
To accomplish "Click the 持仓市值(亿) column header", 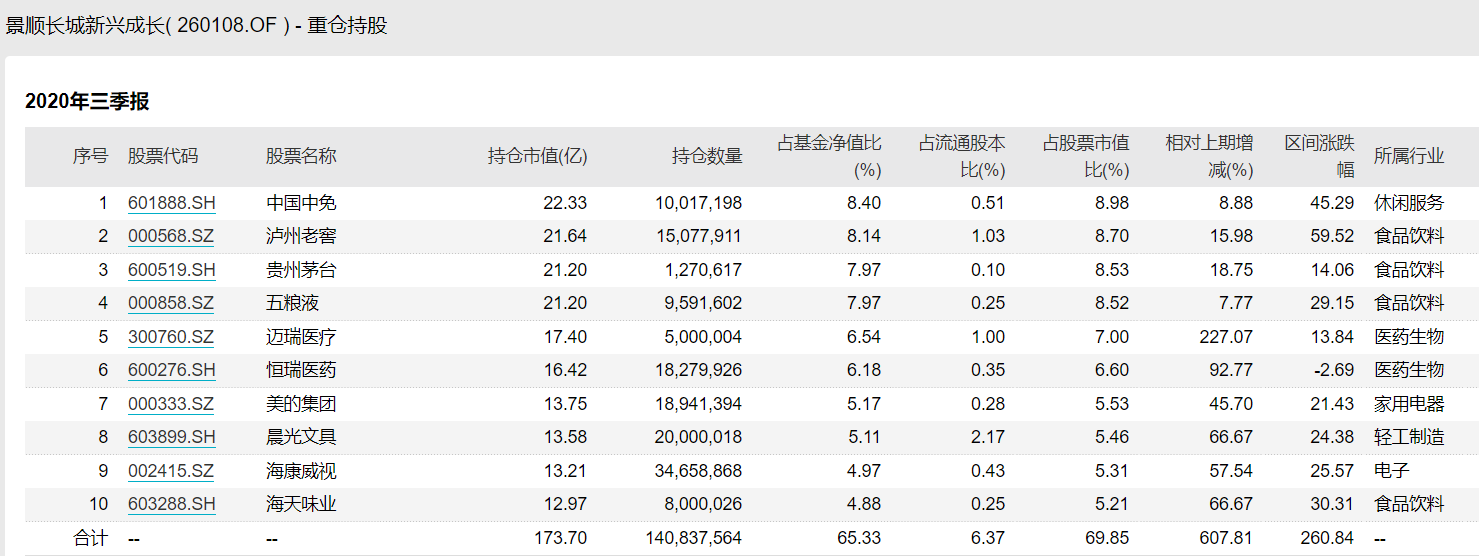I will (537, 156).
